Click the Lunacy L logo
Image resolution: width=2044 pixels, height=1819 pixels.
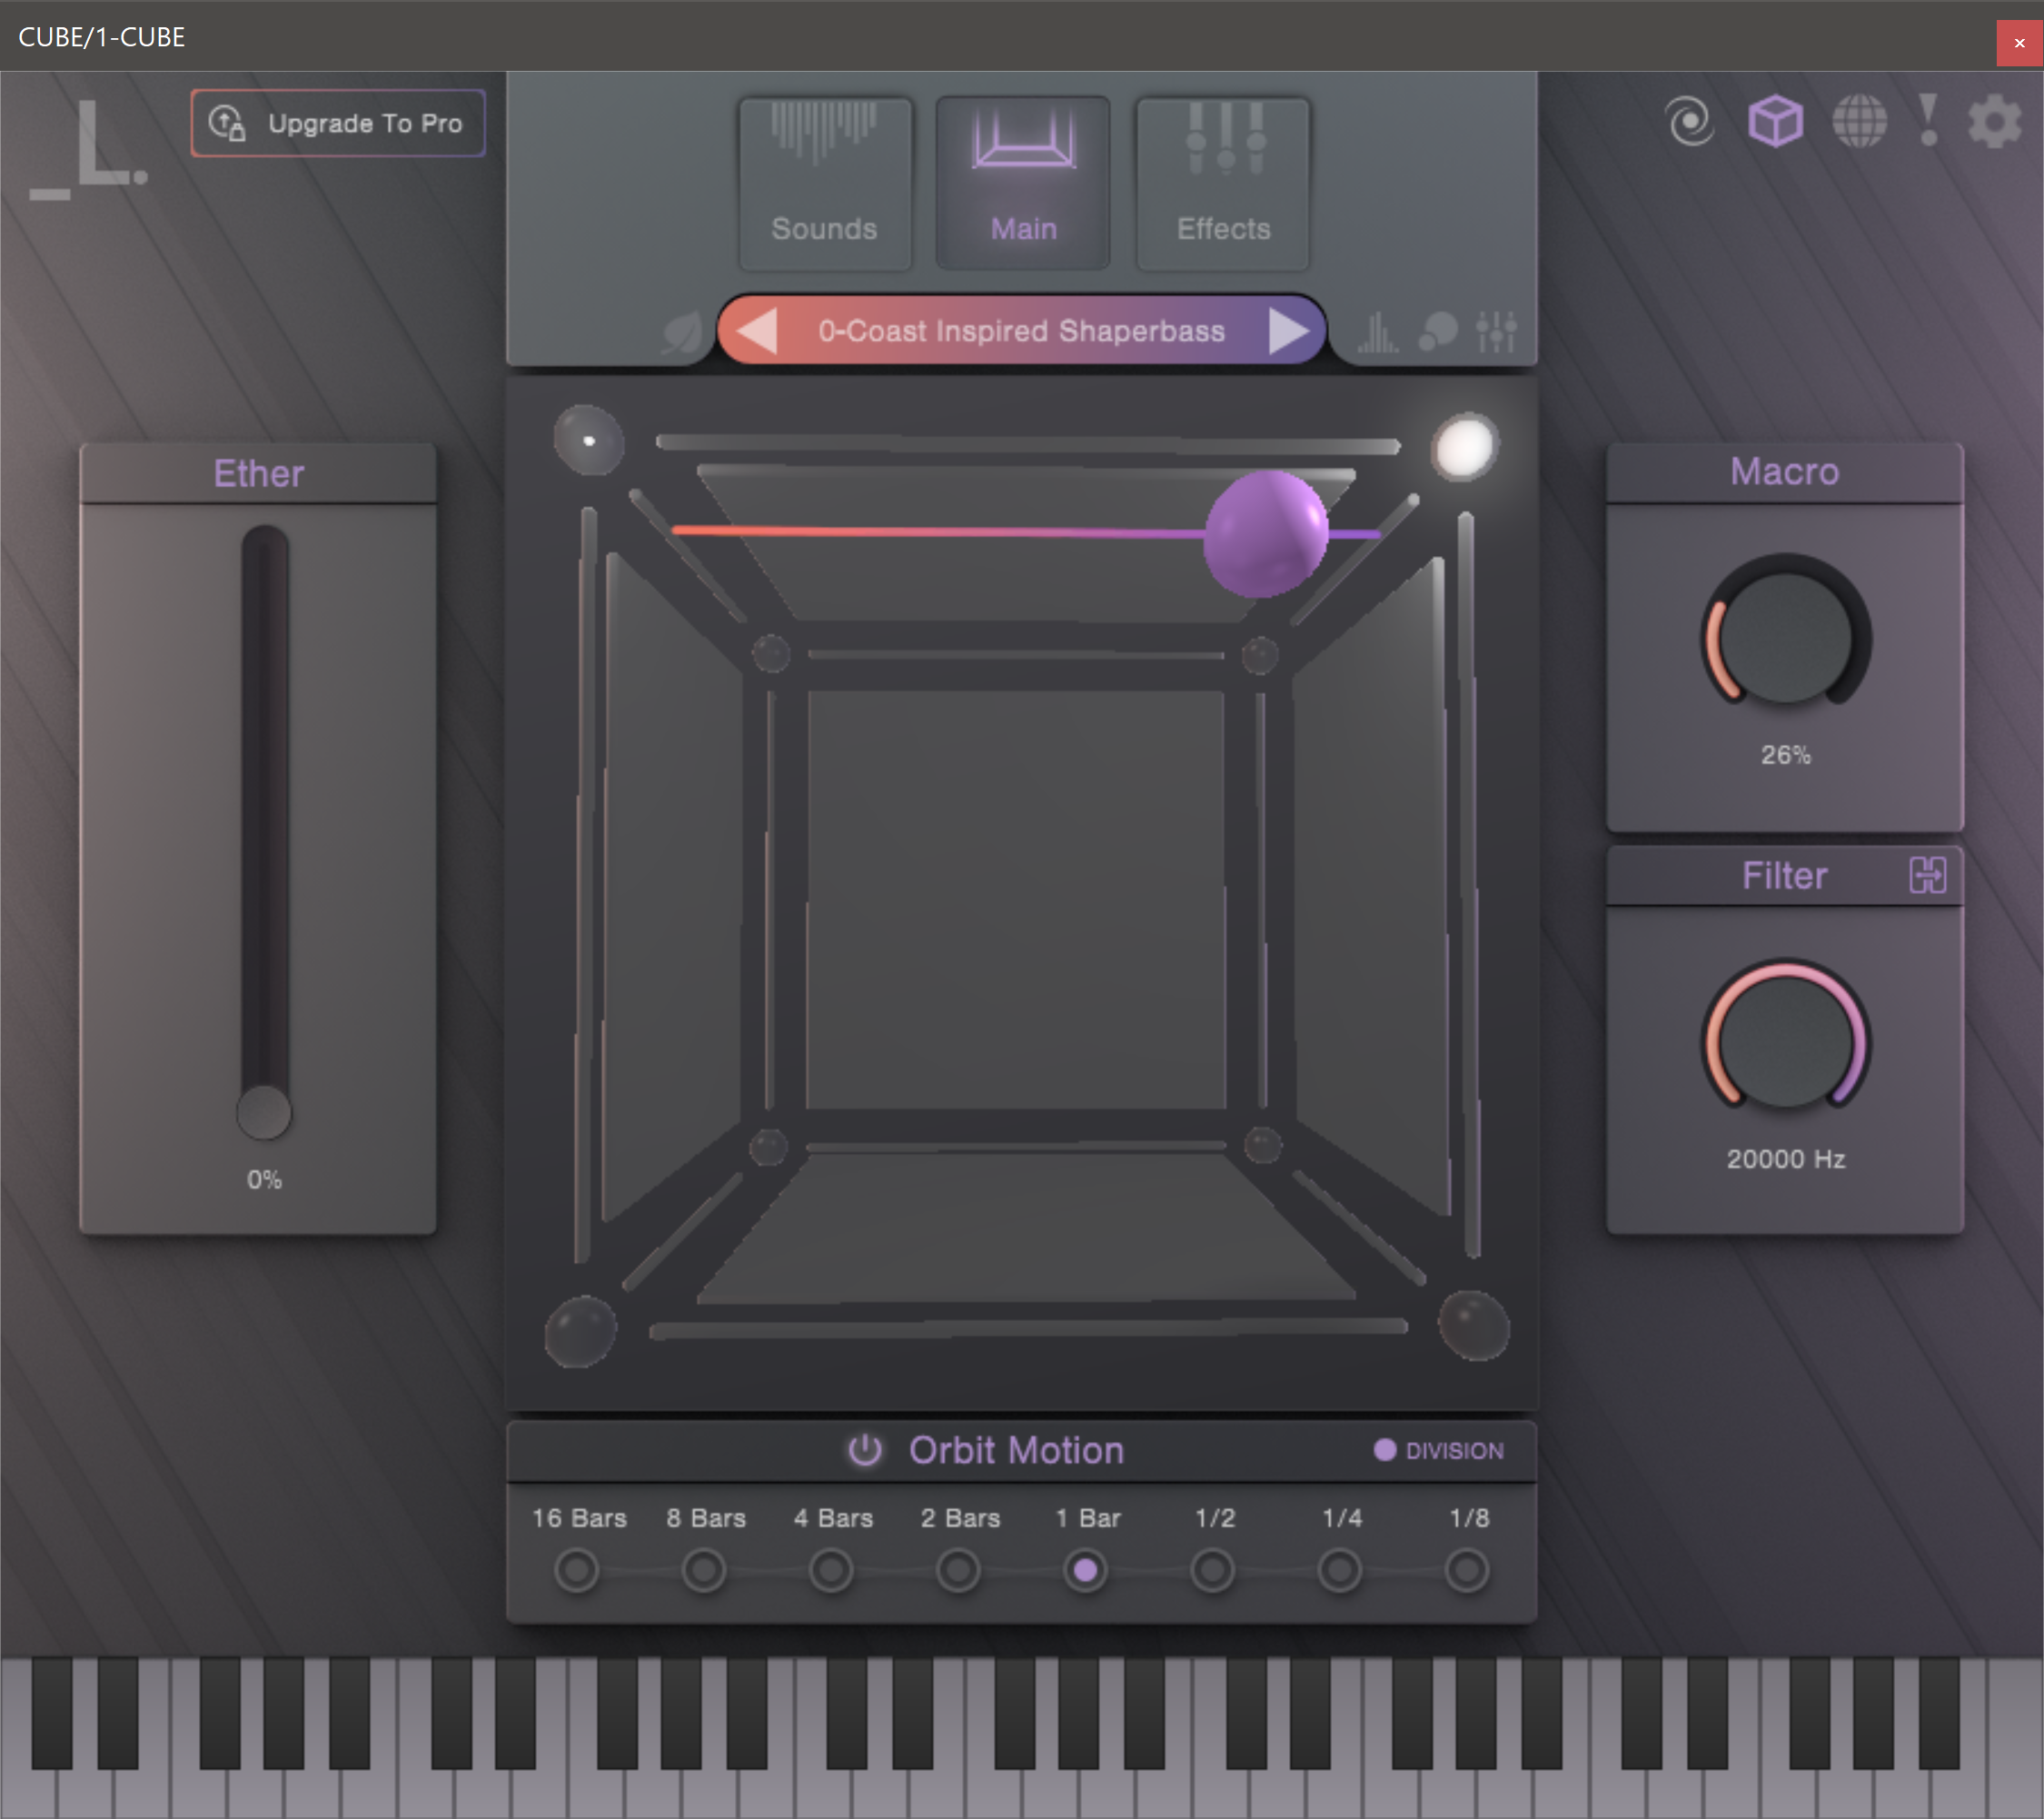(89, 149)
